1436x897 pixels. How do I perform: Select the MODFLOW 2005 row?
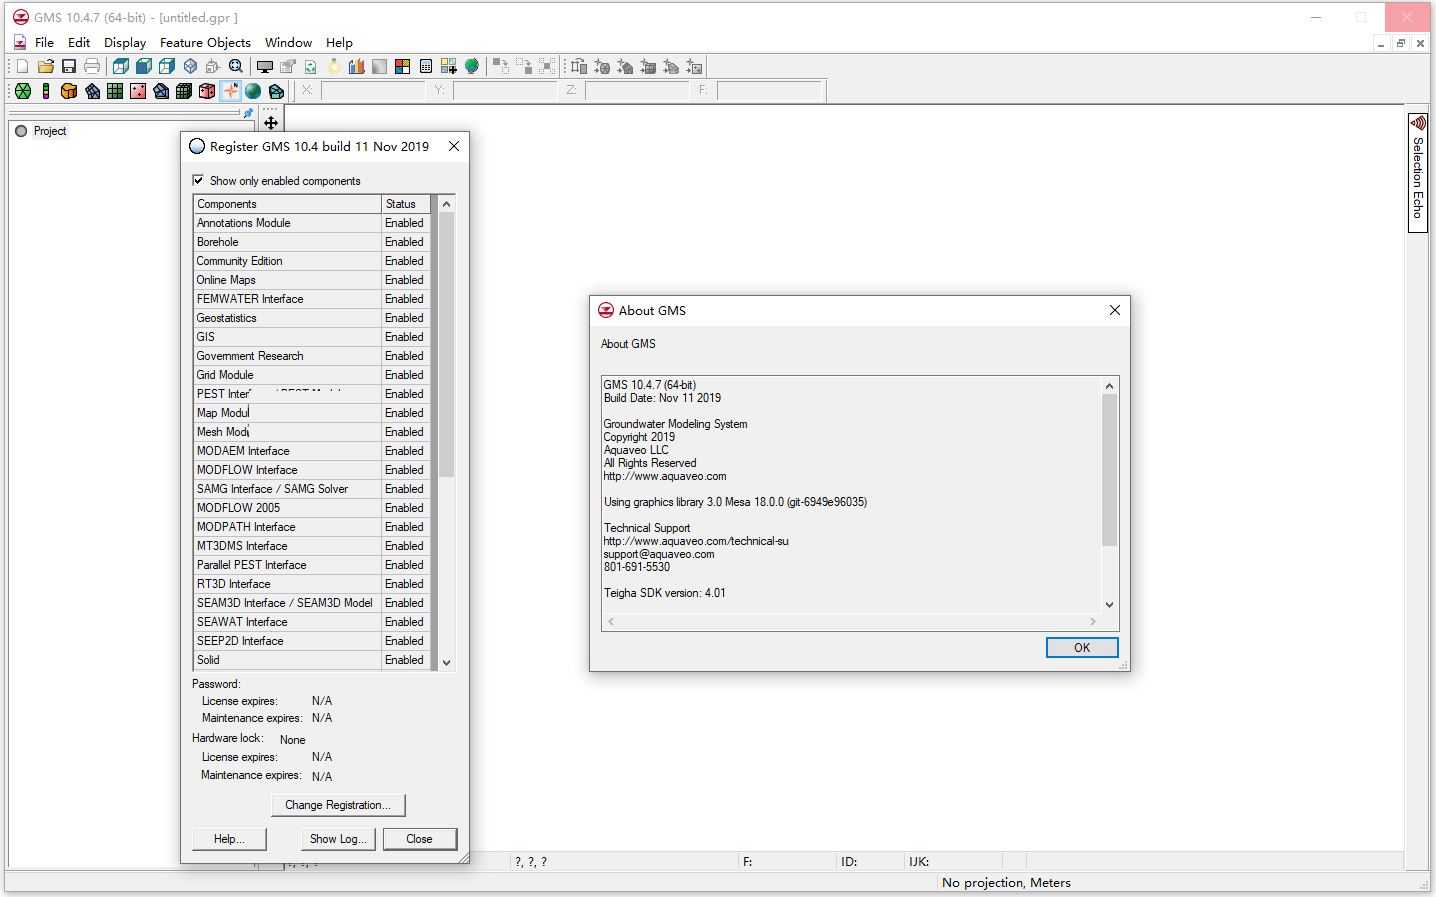(312, 508)
